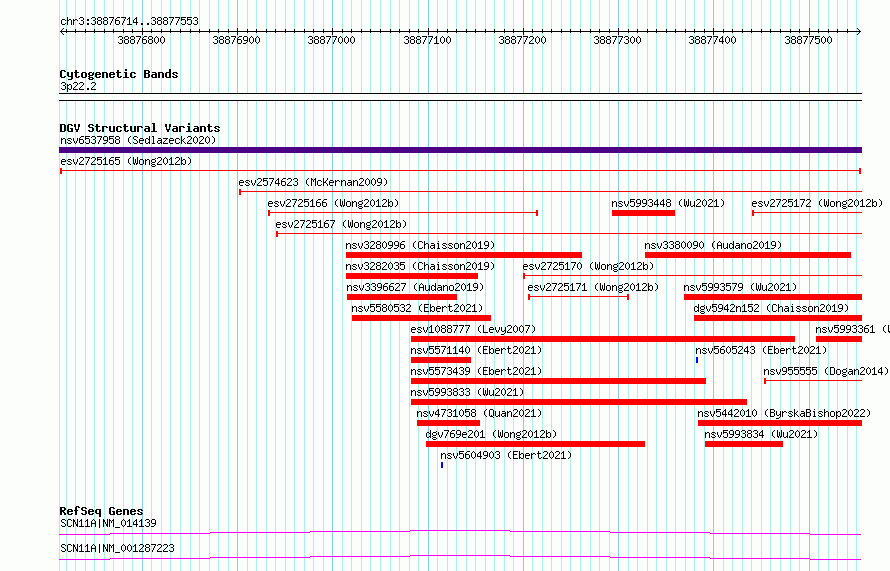
Task: Click the small blue nsv5604903 marker
Action: click(442, 465)
